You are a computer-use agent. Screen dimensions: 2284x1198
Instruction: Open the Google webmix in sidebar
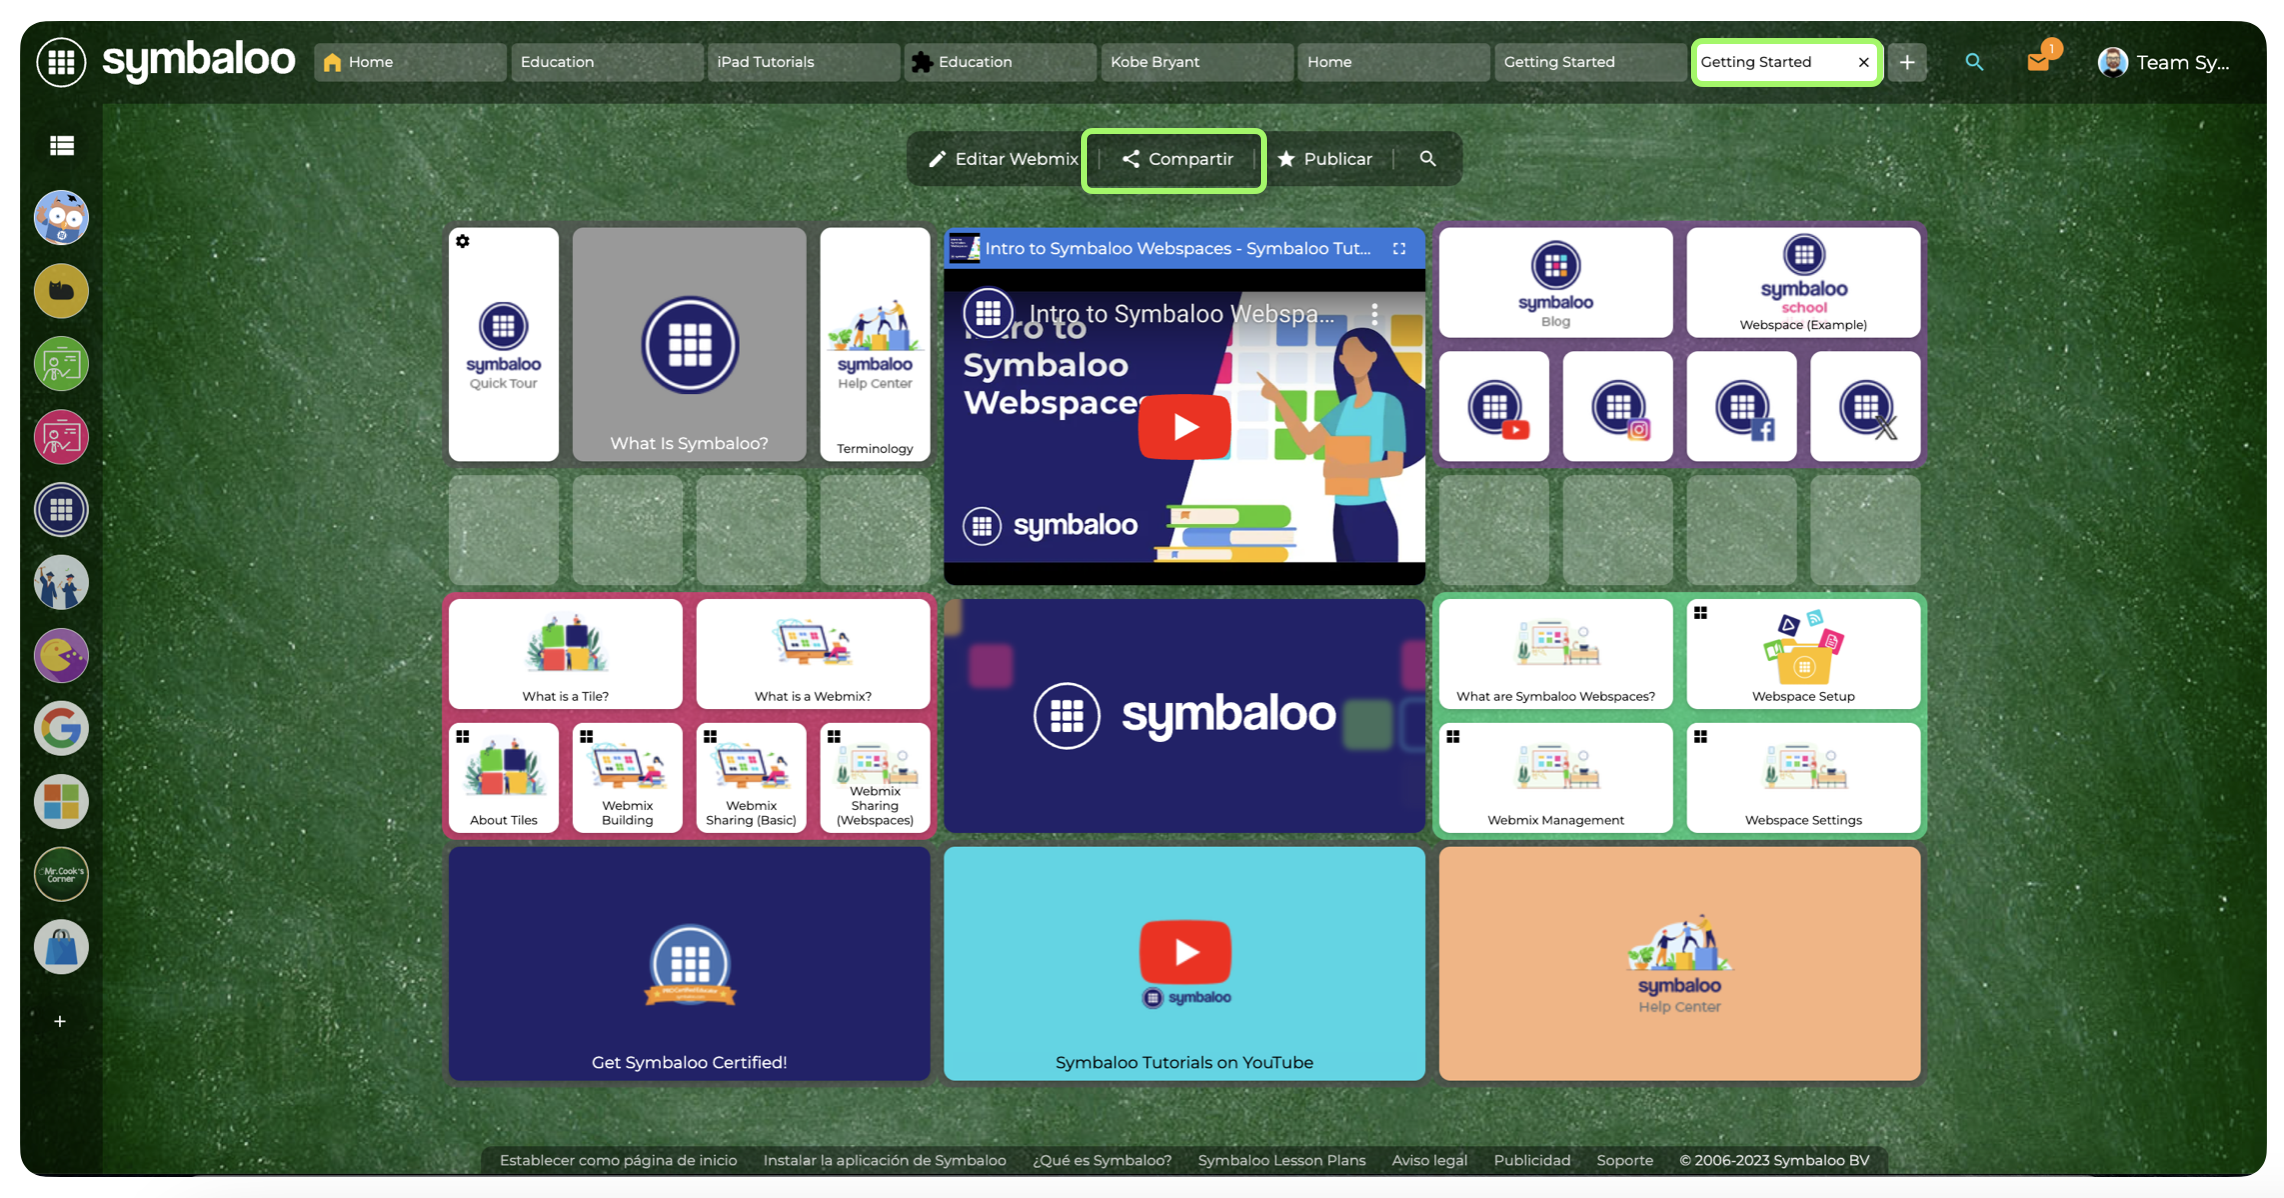click(61, 728)
